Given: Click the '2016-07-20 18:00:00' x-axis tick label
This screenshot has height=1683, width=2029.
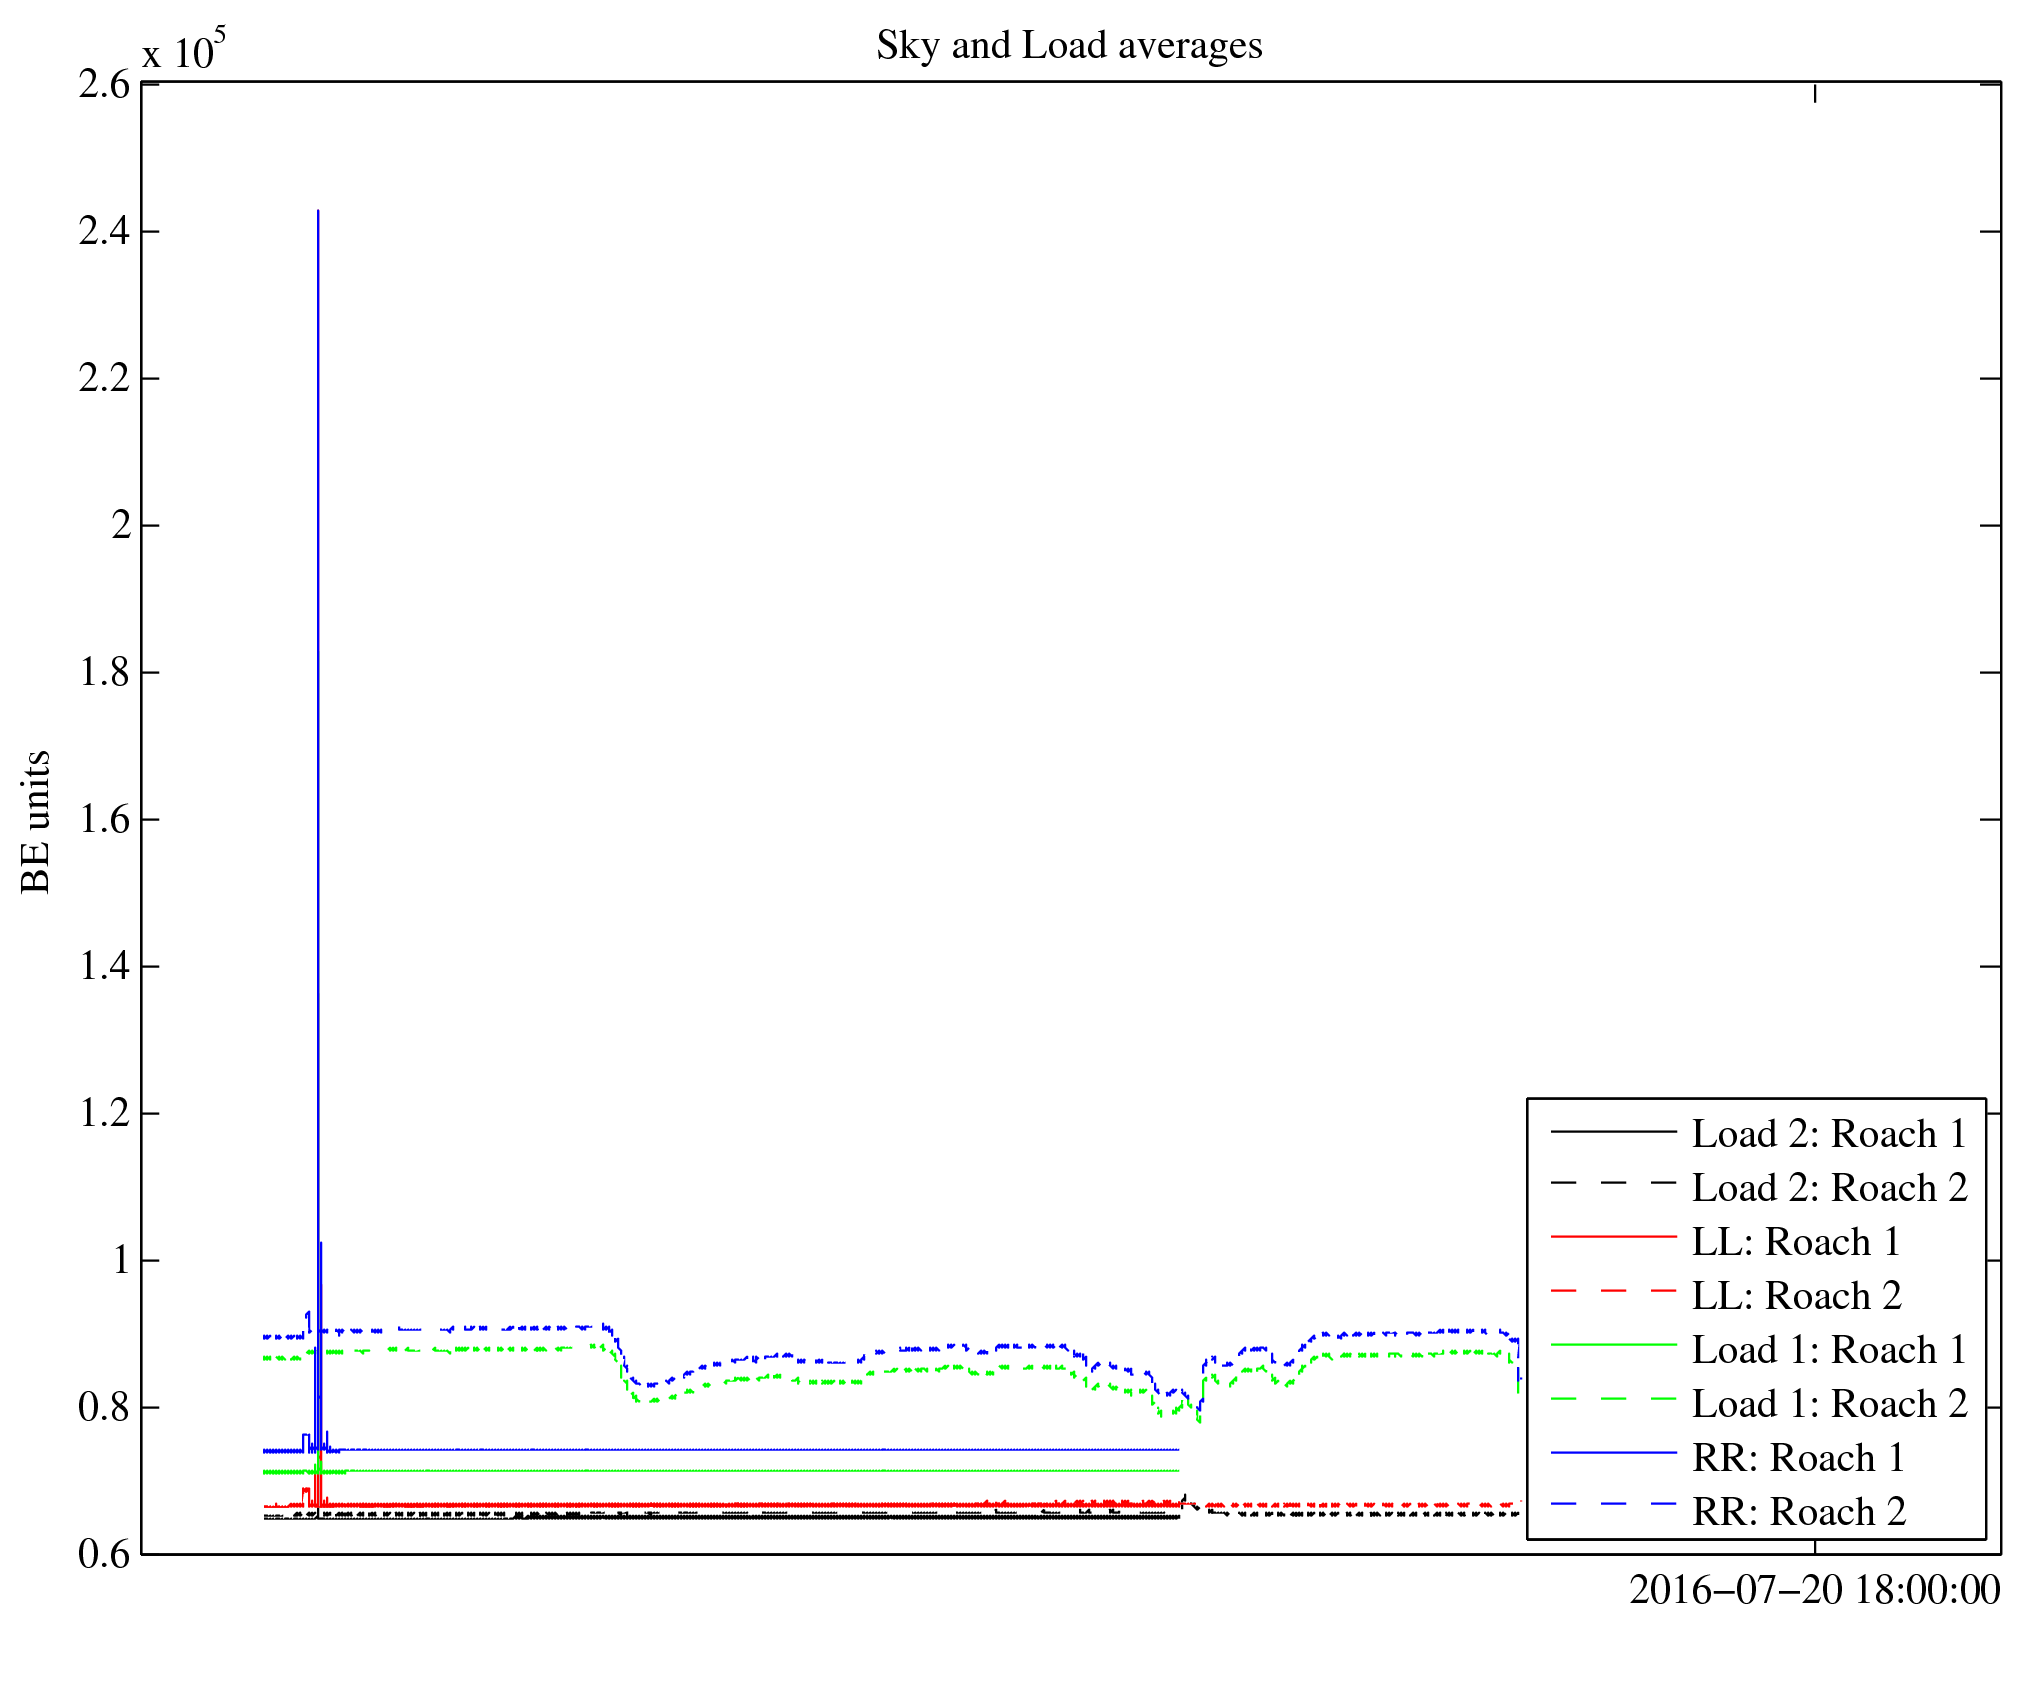Looking at the screenshot, I should pyautogui.click(x=1814, y=1590).
